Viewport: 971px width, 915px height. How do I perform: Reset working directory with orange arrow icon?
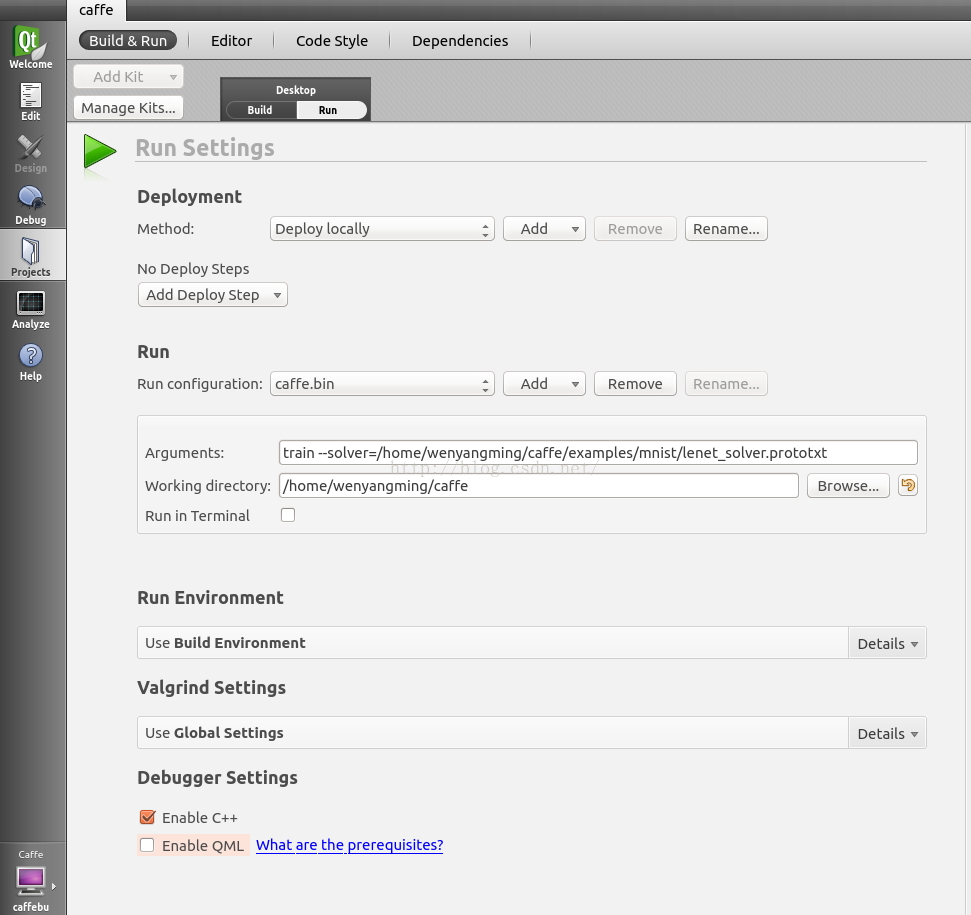coord(908,485)
